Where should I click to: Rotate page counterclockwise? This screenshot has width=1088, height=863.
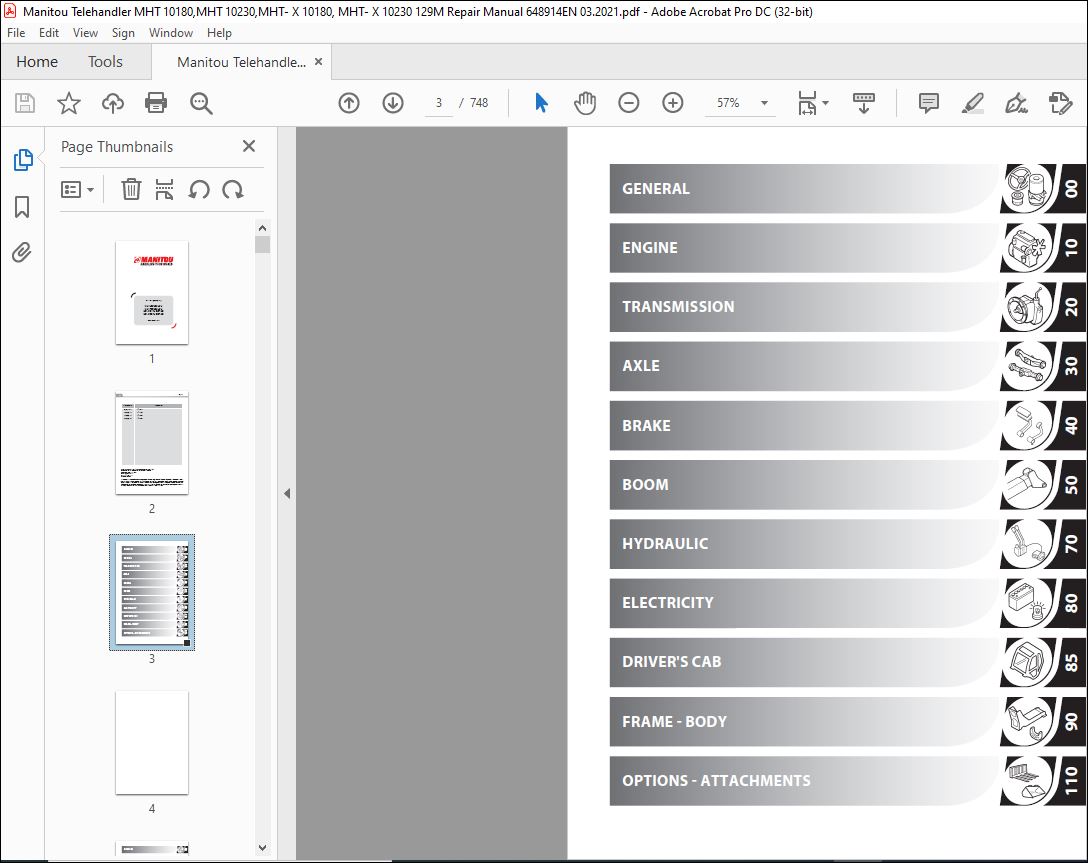click(199, 189)
